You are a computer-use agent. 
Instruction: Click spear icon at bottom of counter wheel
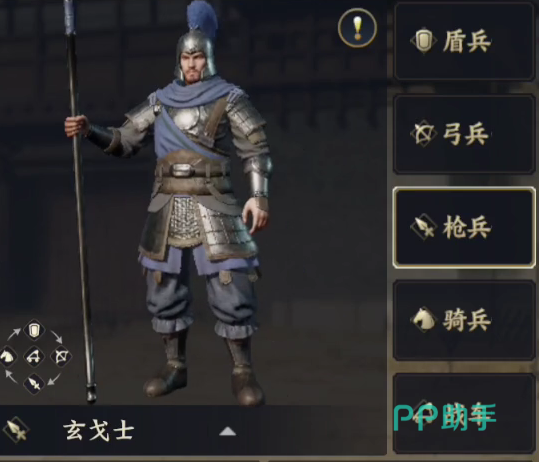coord(34,383)
